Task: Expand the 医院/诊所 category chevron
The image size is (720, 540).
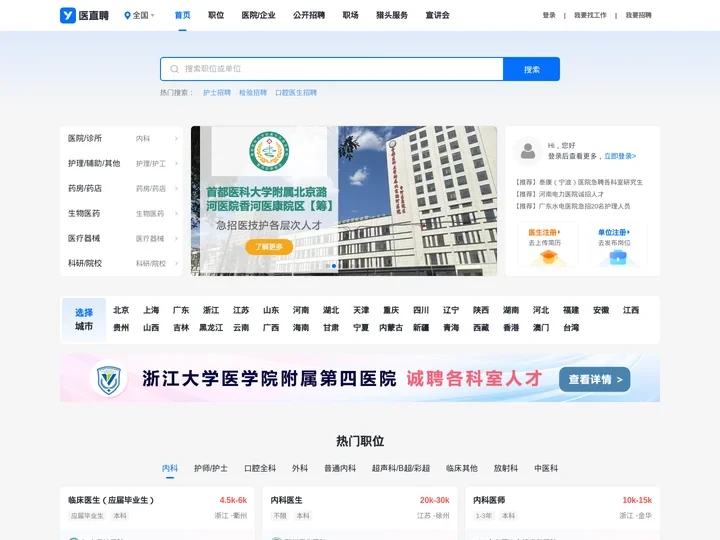Action: click(x=176, y=138)
